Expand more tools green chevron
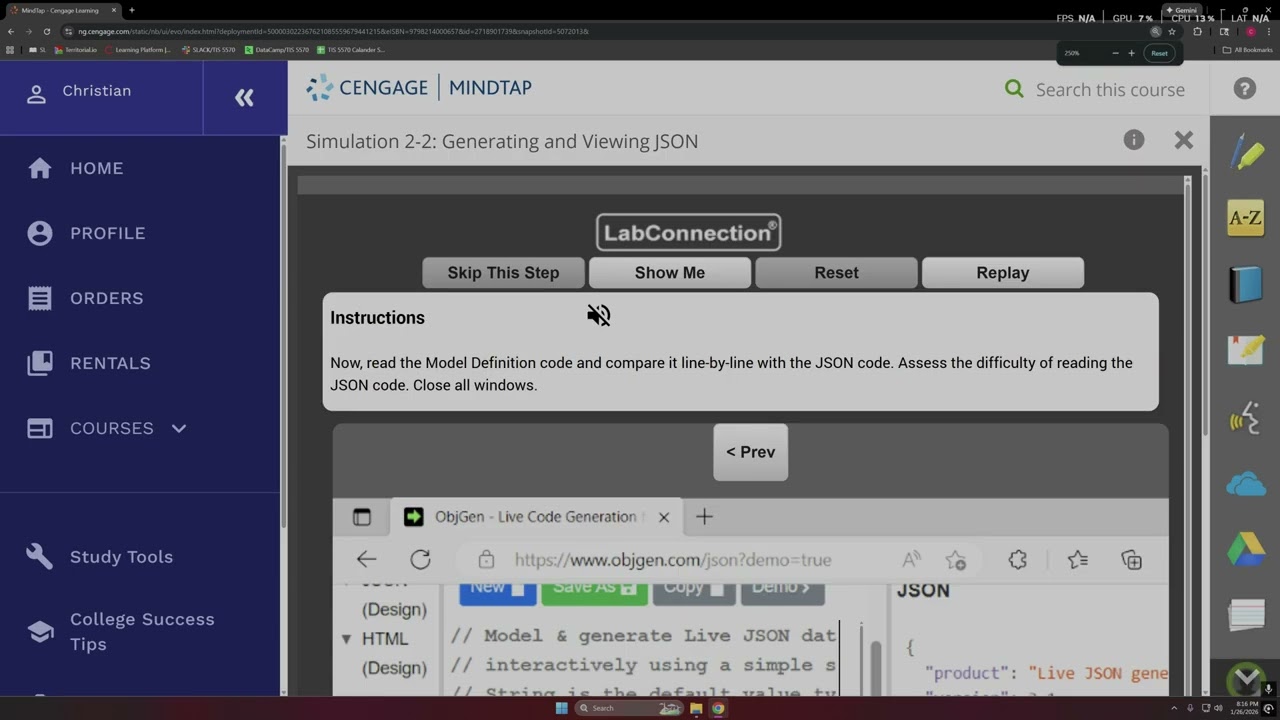The height and width of the screenshot is (720, 1280). 1246,679
